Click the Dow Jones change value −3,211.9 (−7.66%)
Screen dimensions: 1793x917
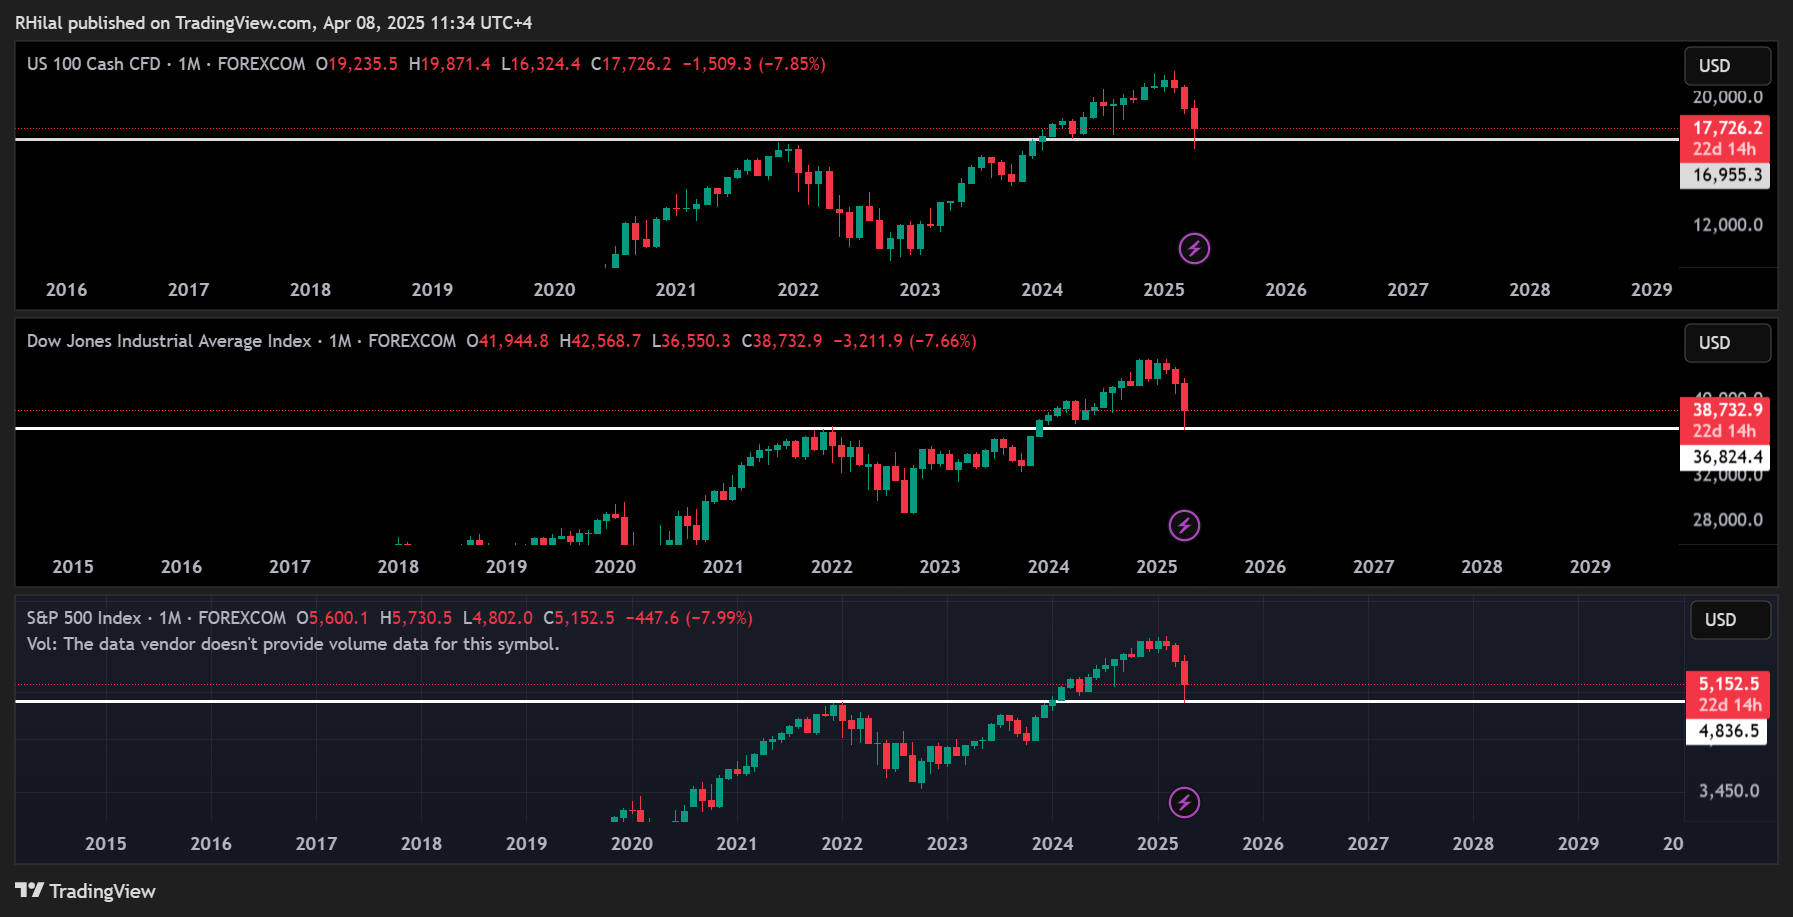(905, 341)
